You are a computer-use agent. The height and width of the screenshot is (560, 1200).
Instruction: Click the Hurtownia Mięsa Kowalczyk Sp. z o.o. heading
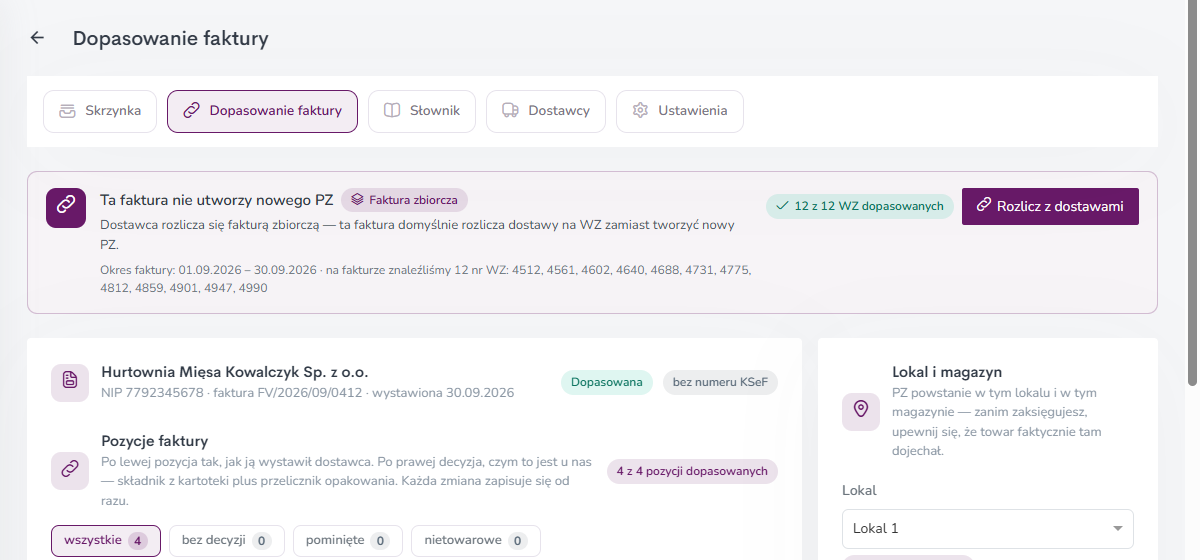pos(235,372)
